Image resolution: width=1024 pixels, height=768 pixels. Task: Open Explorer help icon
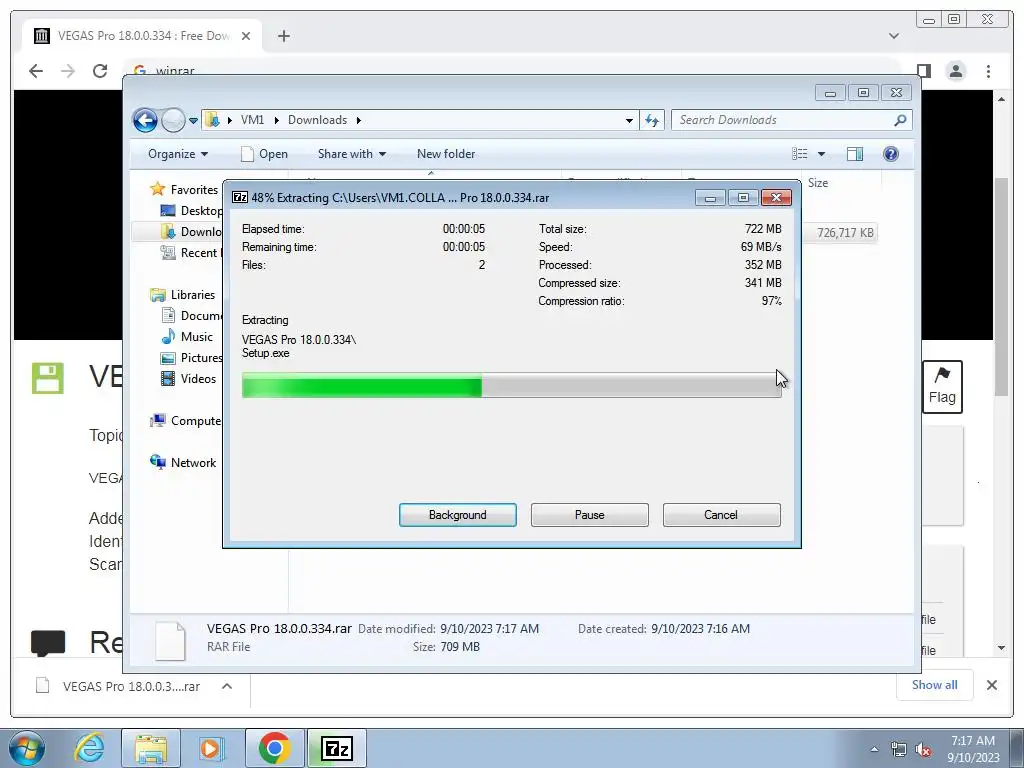coord(891,154)
